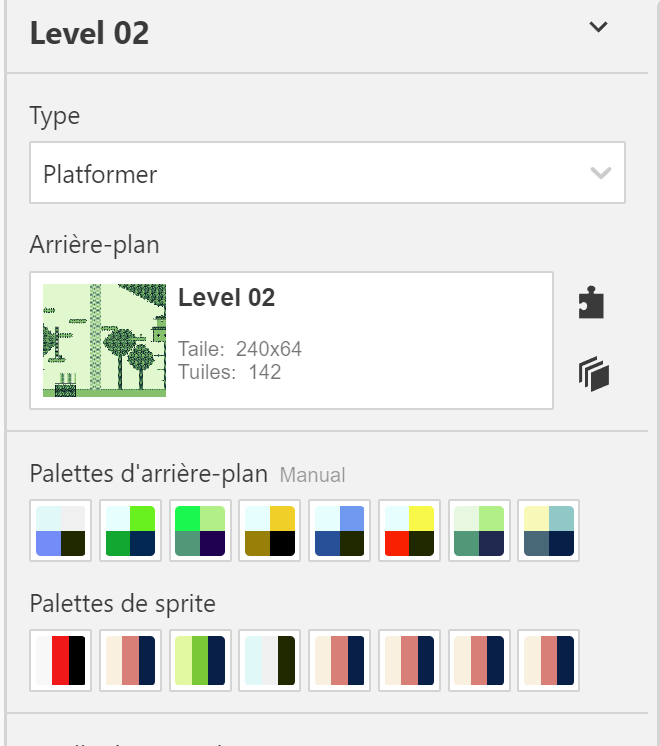The height and width of the screenshot is (746, 660).
Task: Choose the second background palette with green
Action: (131, 531)
